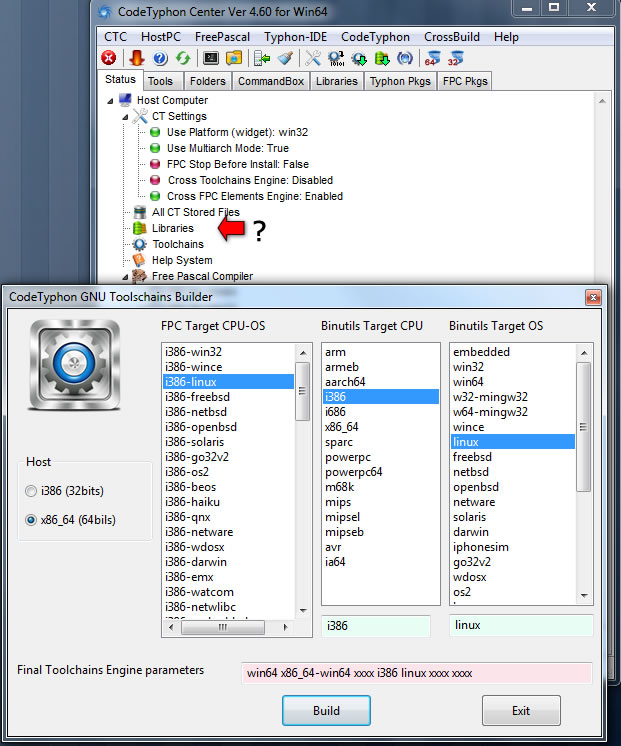Viewport: 621px width, 746px height.
Task: Click the red-orange down arrow toolbar icon
Action: [137, 58]
